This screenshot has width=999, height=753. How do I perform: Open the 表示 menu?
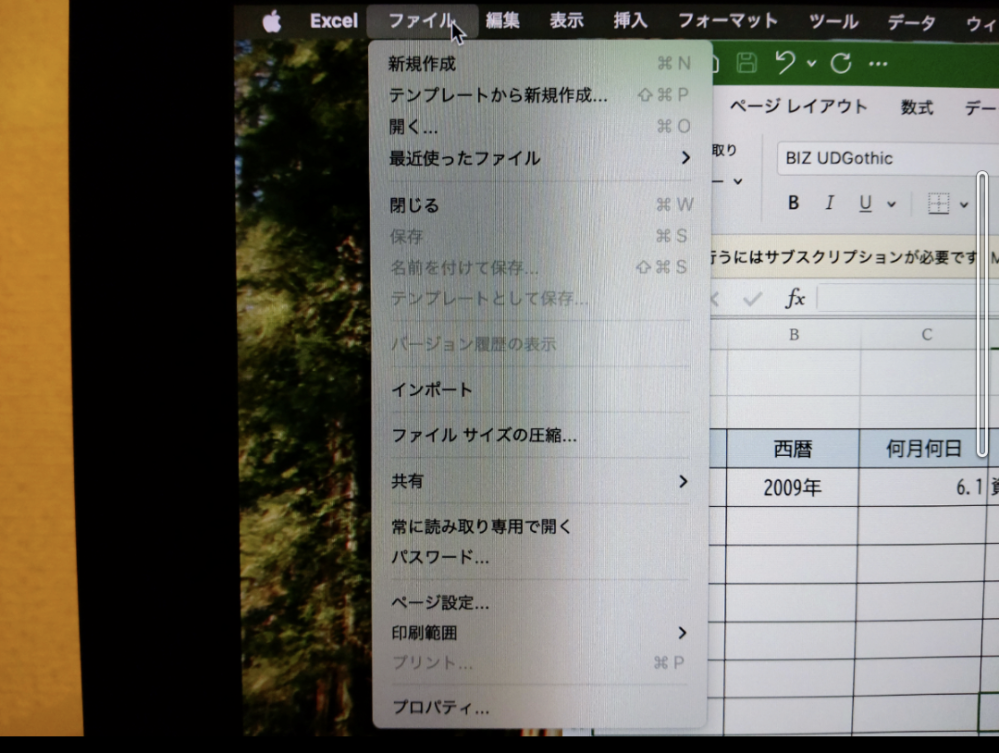566,21
